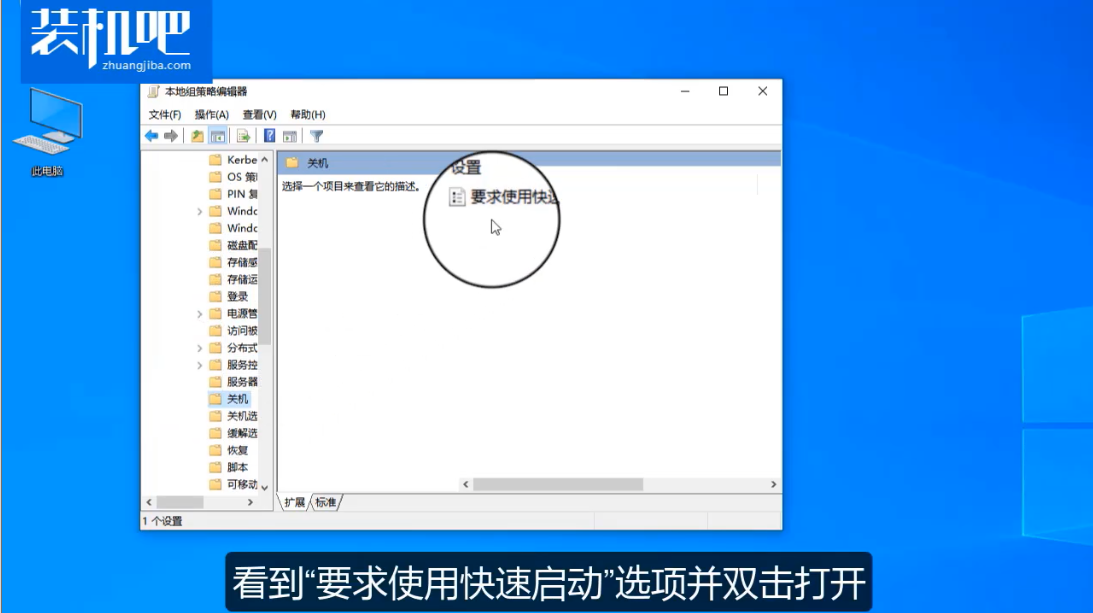Click the Up one level folder icon

tap(197, 136)
